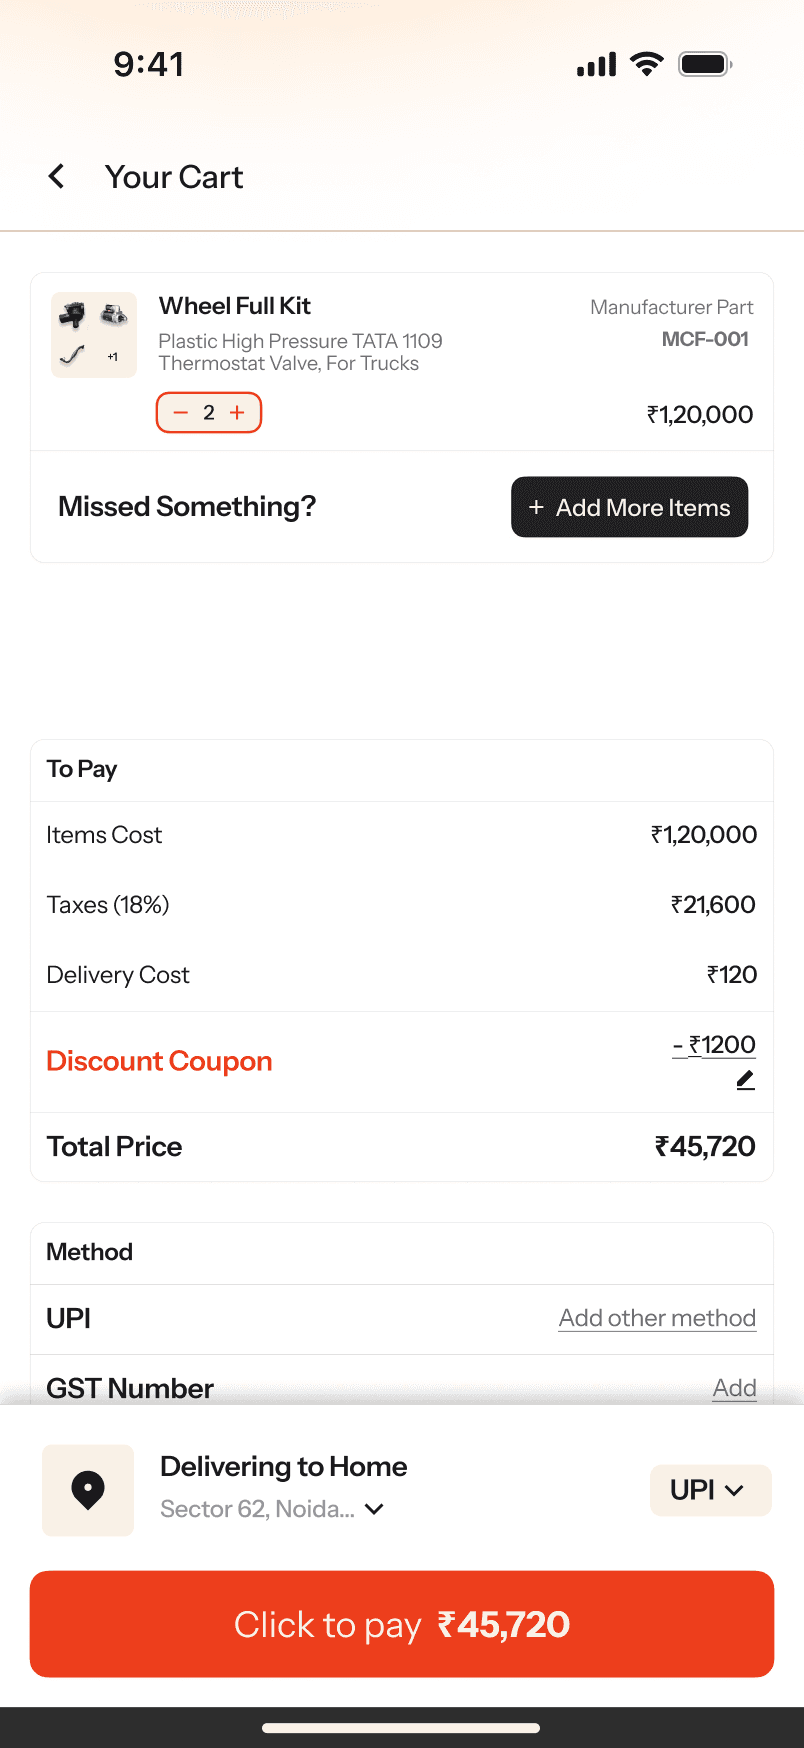Click the Add other method link
804x1748 pixels.
[657, 1318]
